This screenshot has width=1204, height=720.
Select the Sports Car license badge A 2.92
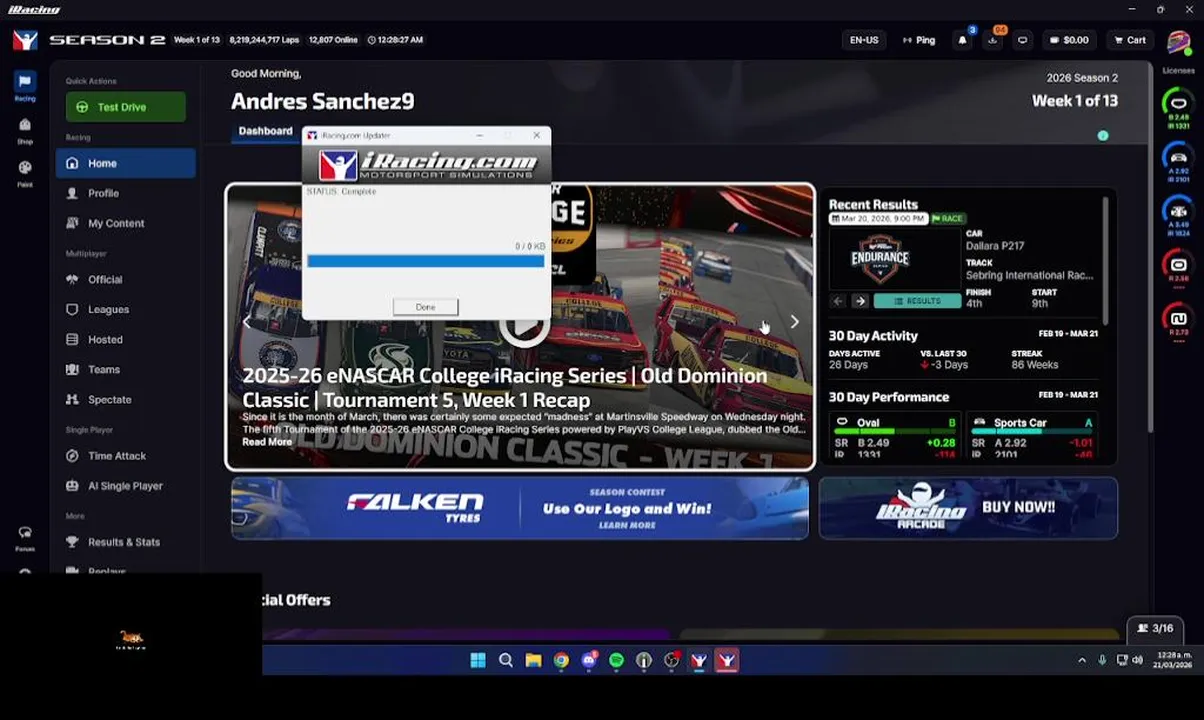pos(1178,161)
